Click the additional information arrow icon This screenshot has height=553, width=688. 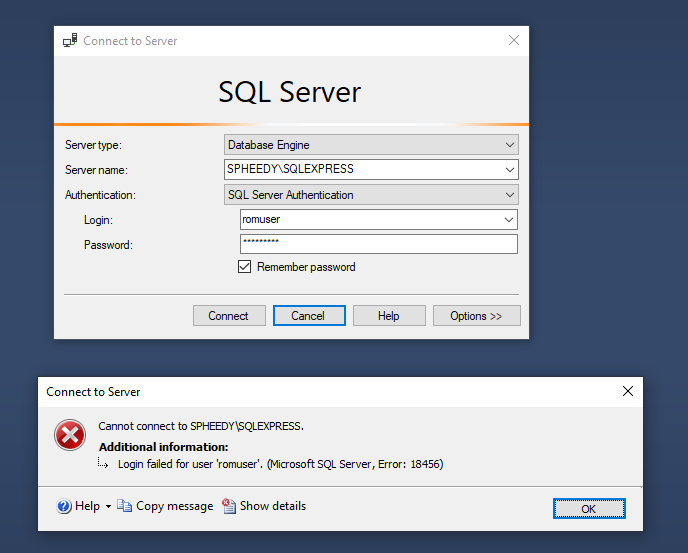pyautogui.click(x=103, y=463)
